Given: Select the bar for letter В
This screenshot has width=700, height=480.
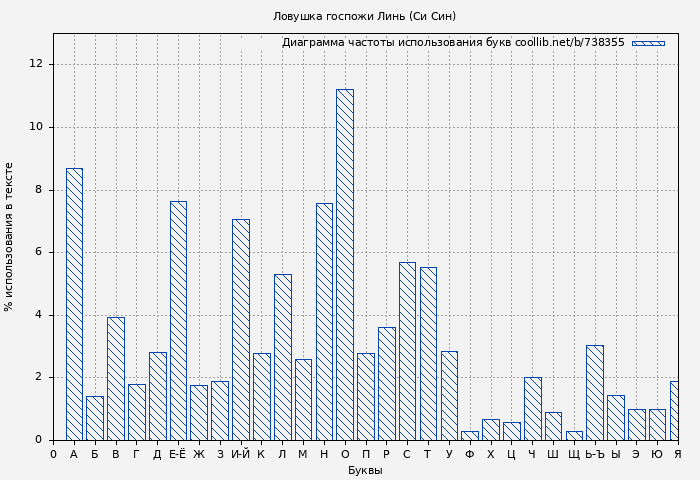Looking at the screenshot, I should coord(116,379).
